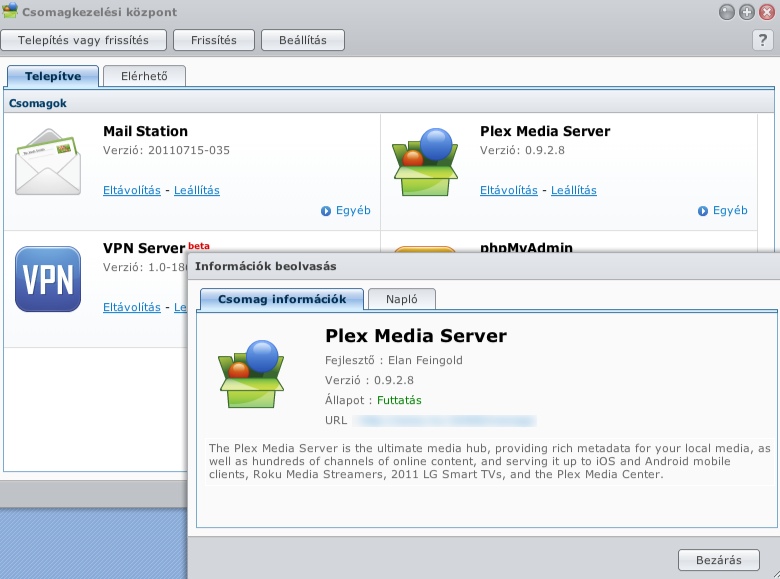
Task: Close dialog with Bezárás button
Action: click(719, 560)
